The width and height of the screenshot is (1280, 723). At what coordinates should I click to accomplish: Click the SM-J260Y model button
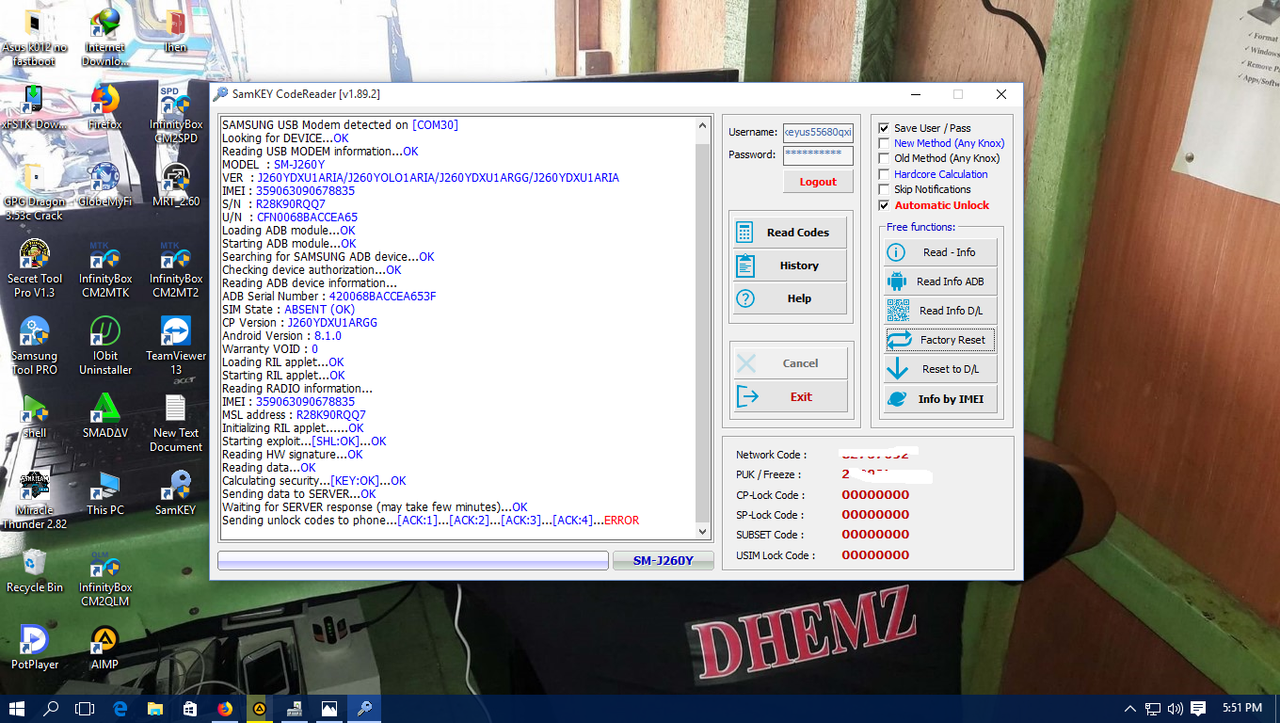pos(663,560)
